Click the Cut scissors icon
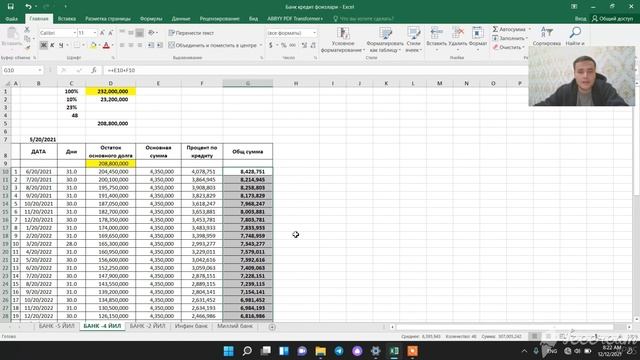The height and width of the screenshot is (360, 640). (27, 30)
